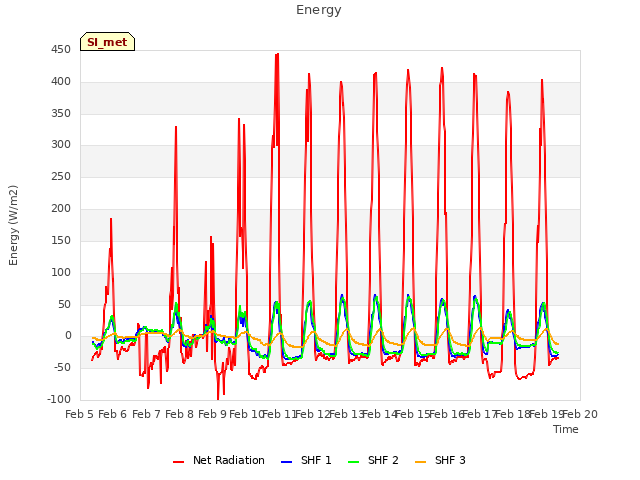Click the Net Radiation peak on Feb 6
The height and width of the screenshot is (480, 640).
tap(111, 219)
